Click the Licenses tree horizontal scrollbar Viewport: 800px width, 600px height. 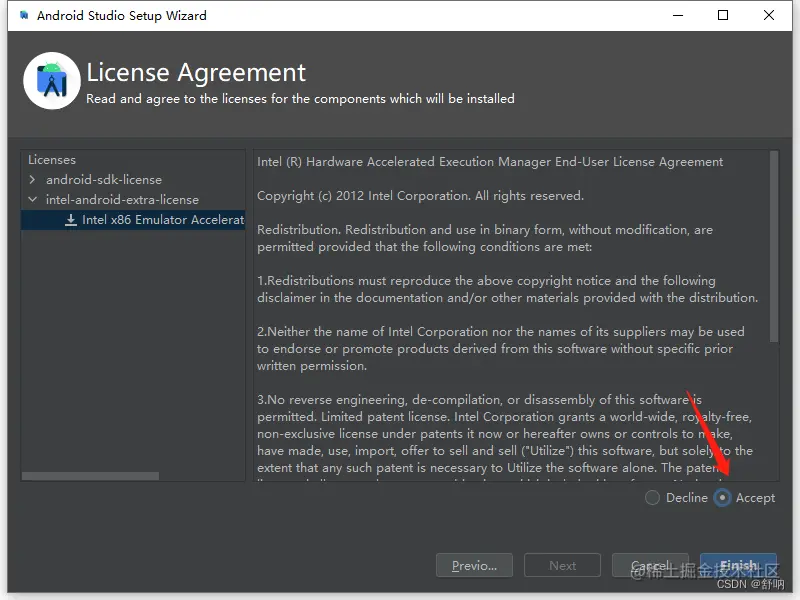coord(90,476)
